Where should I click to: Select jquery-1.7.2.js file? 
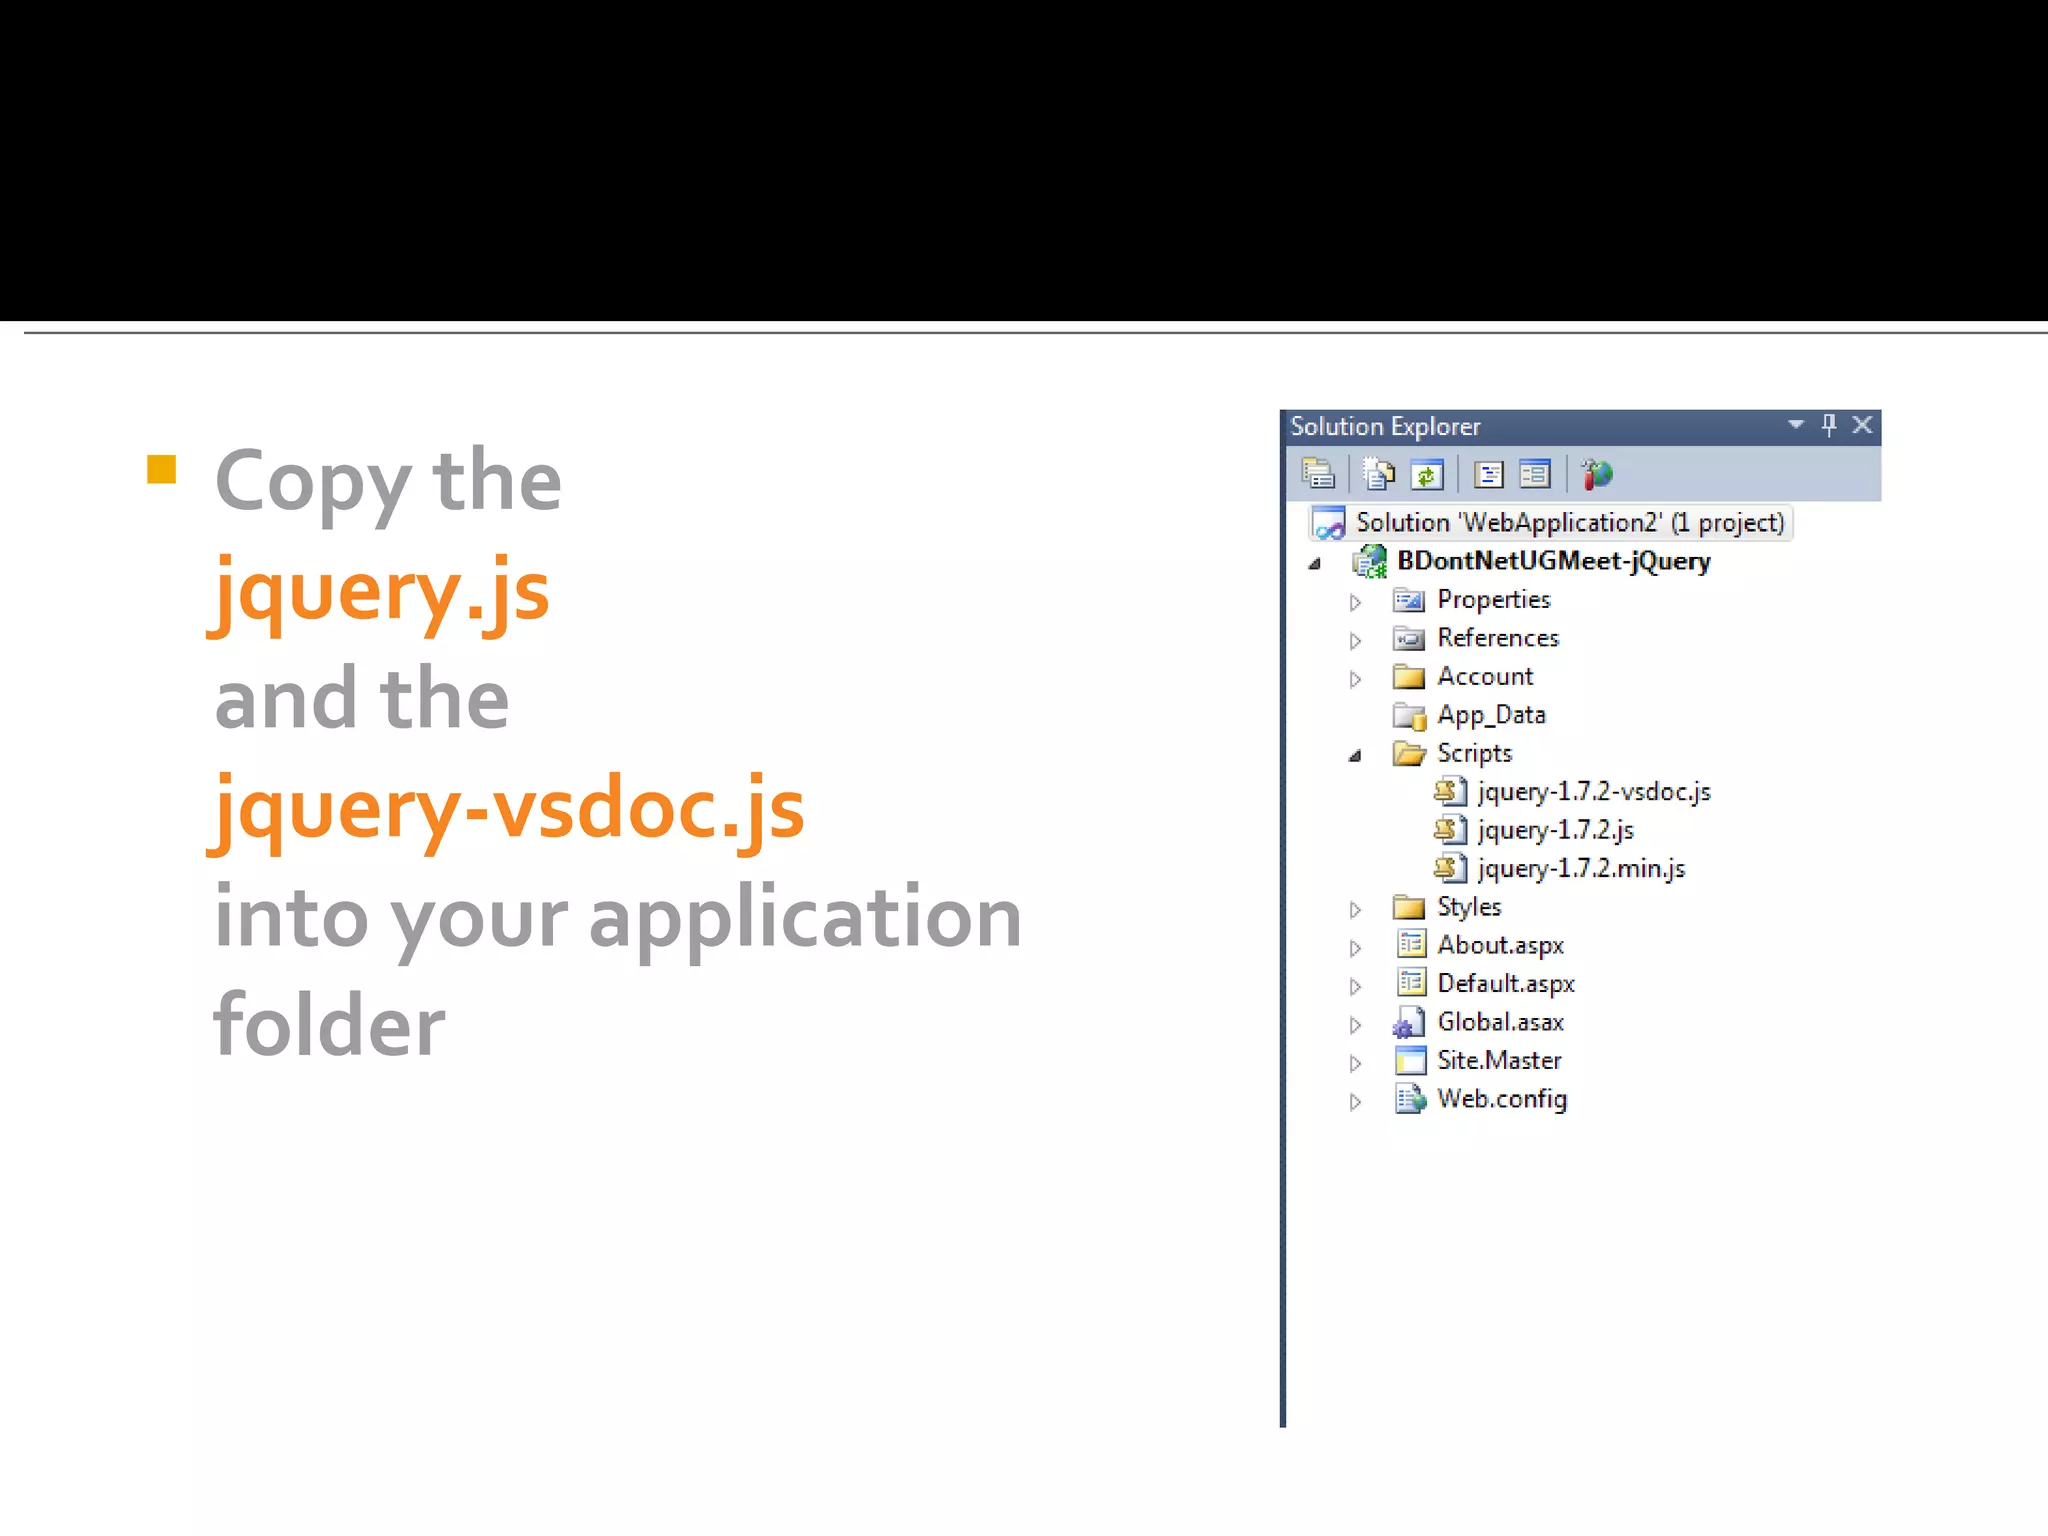point(1555,830)
